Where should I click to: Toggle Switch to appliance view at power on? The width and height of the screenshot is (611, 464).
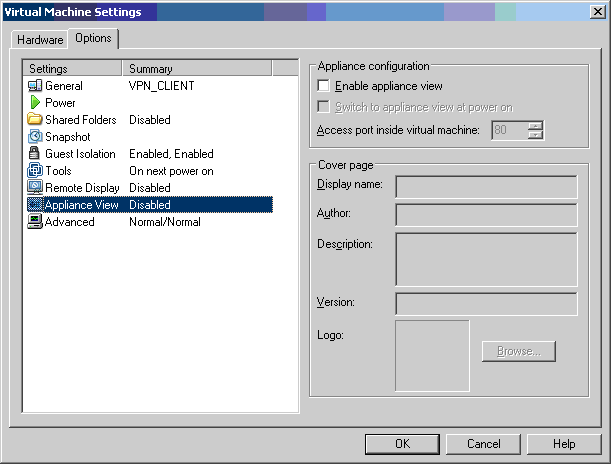pyautogui.click(x=323, y=108)
